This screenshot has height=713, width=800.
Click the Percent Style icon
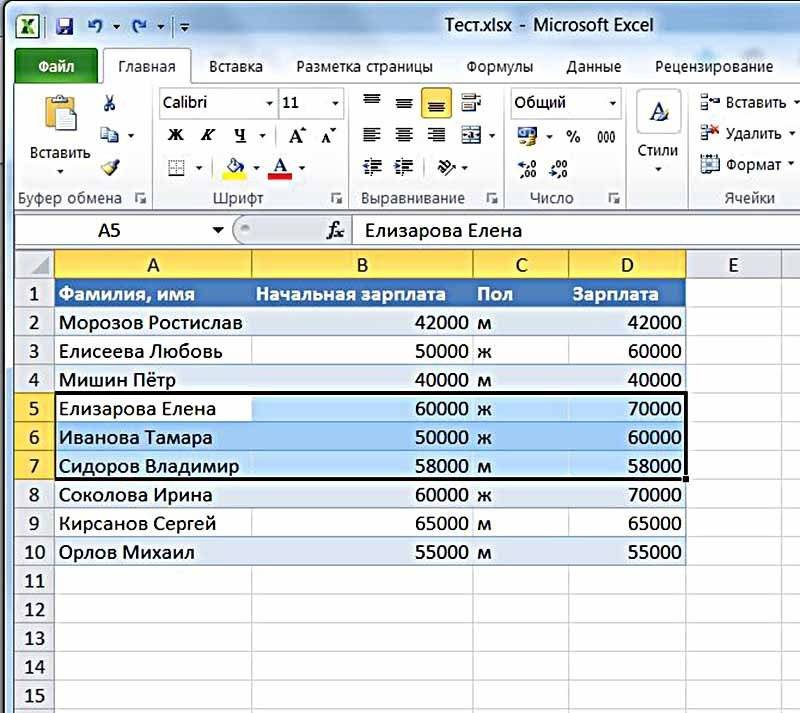tap(573, 136)
